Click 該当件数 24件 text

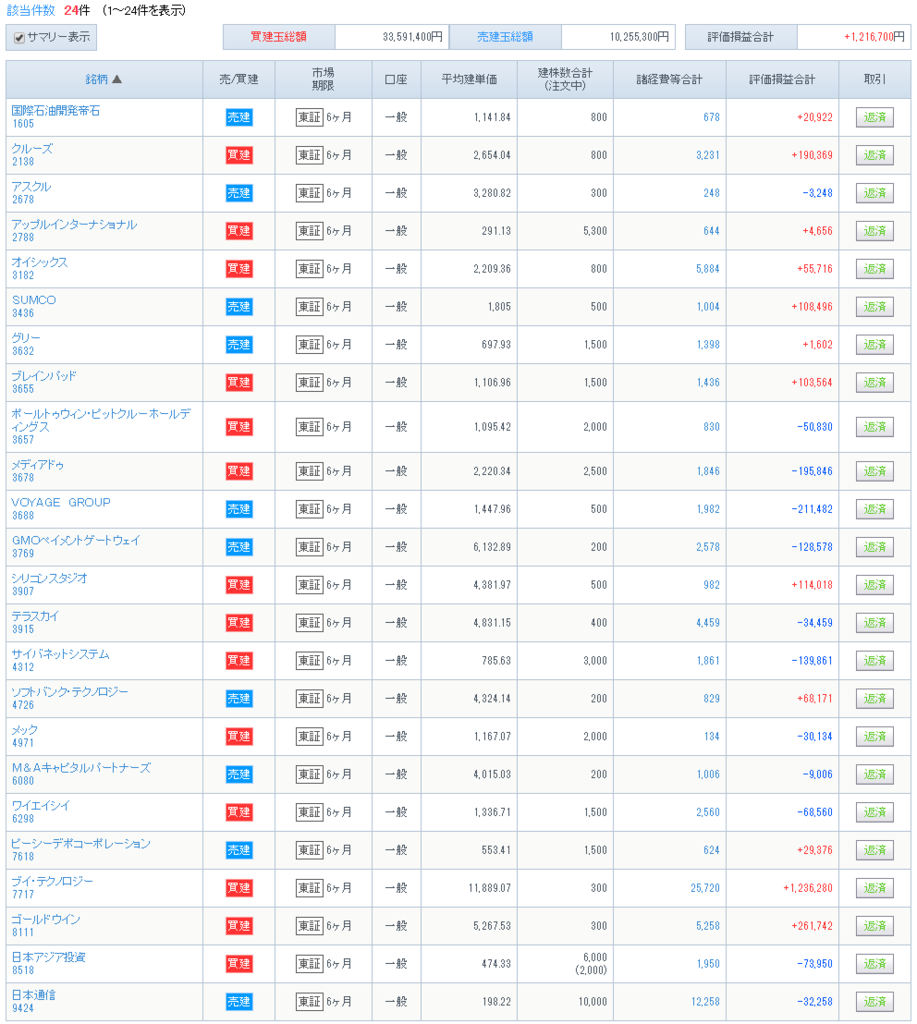coord(48,10)
